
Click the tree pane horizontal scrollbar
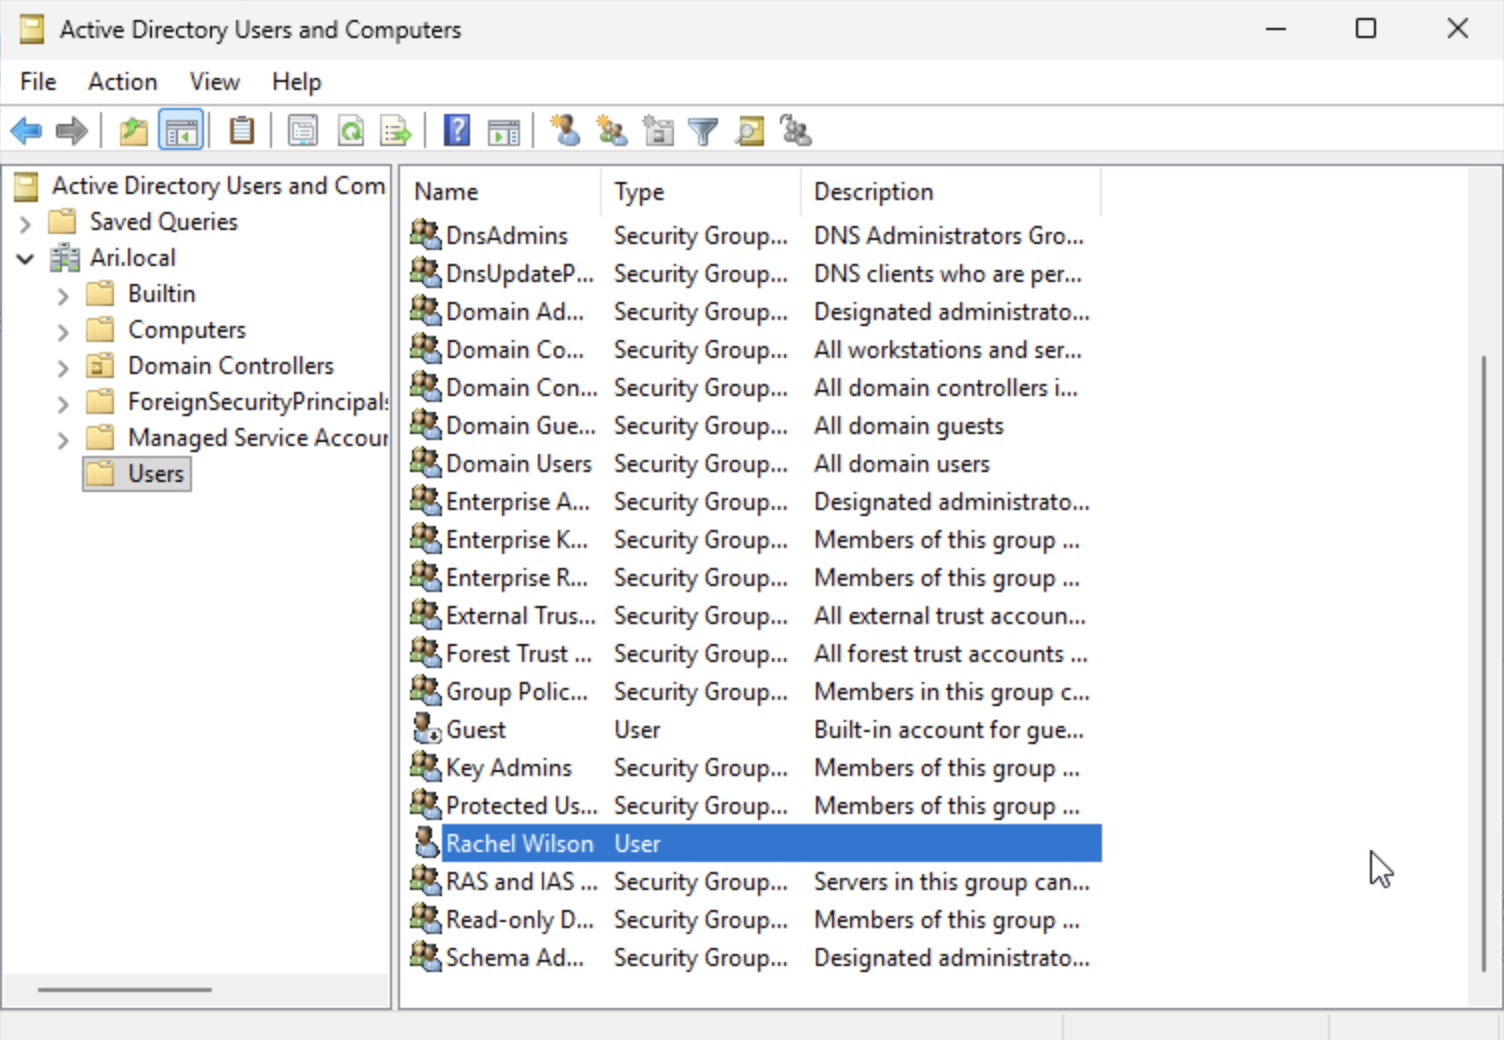tap(125, 989)
